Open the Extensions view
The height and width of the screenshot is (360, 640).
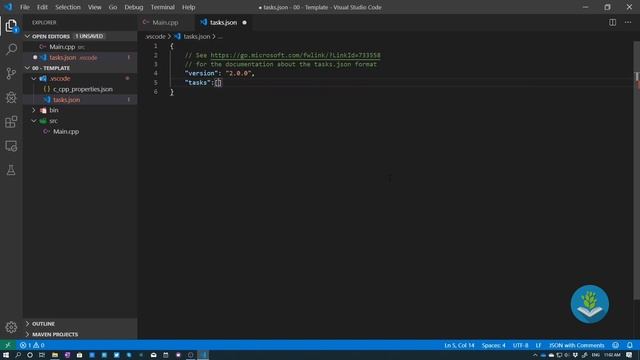(11, 122)
